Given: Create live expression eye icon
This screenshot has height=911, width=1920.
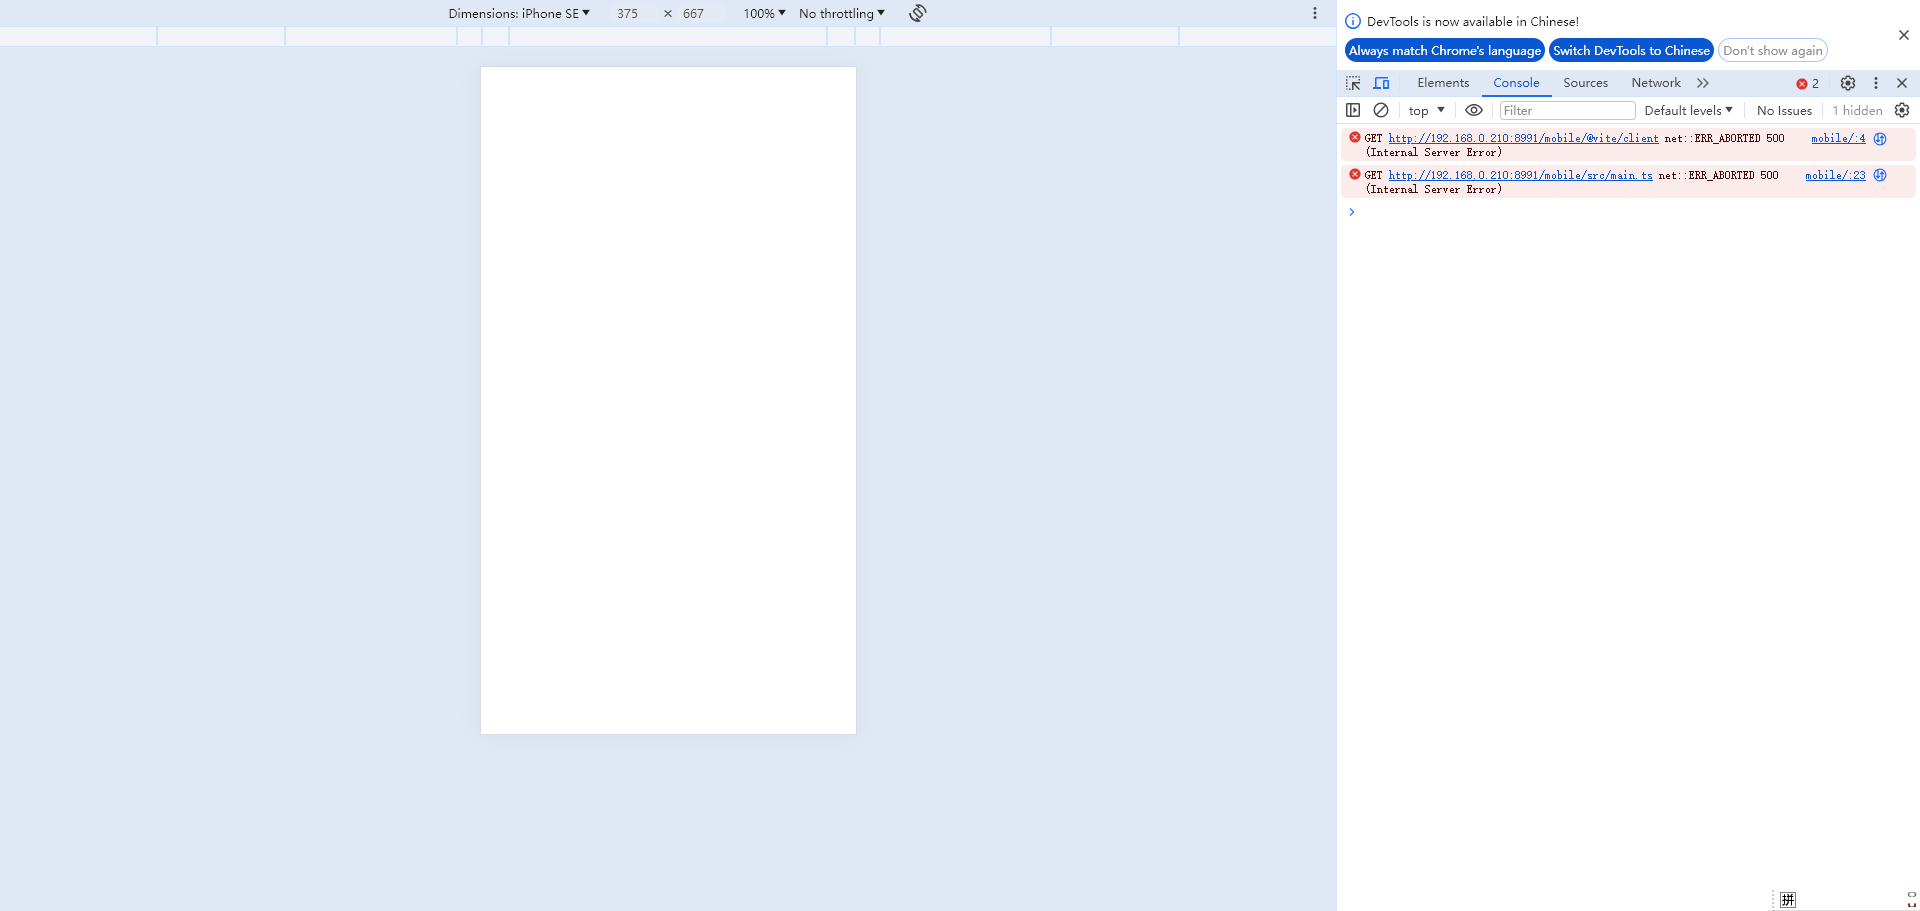Looking at the screenshot, I should [x=1474, y=110].
